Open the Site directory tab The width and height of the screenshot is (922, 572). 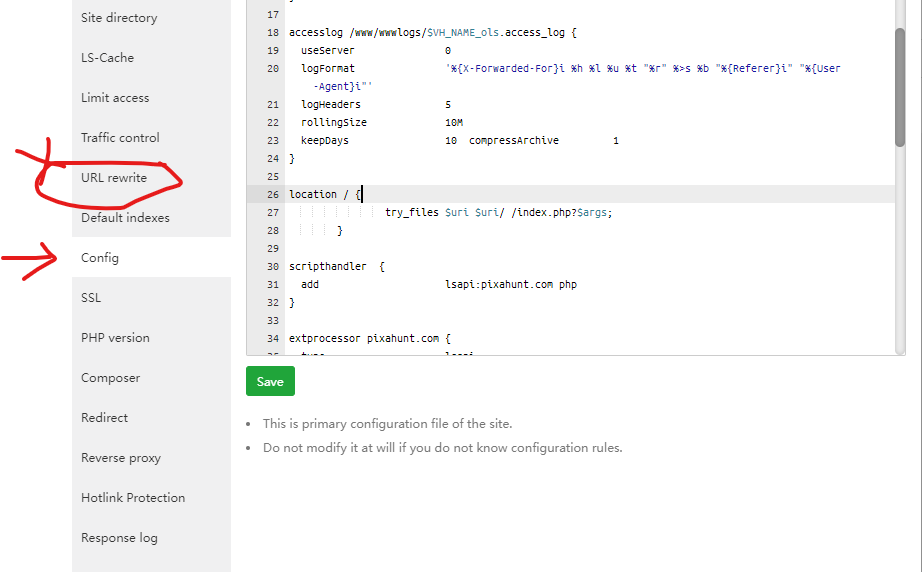pos(119,18)
